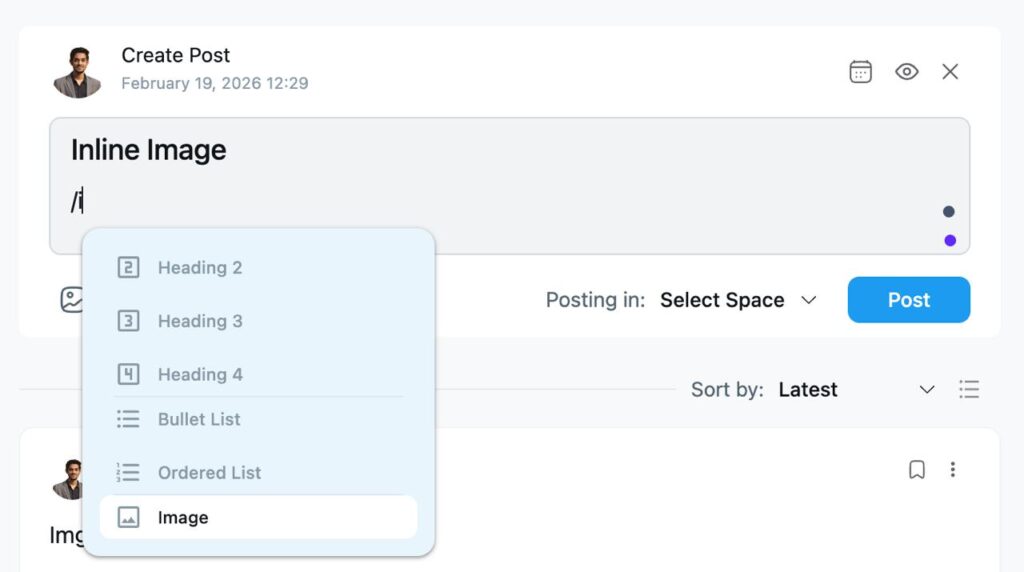
Task: Close the Create Post editor
Action: (950, 72)
